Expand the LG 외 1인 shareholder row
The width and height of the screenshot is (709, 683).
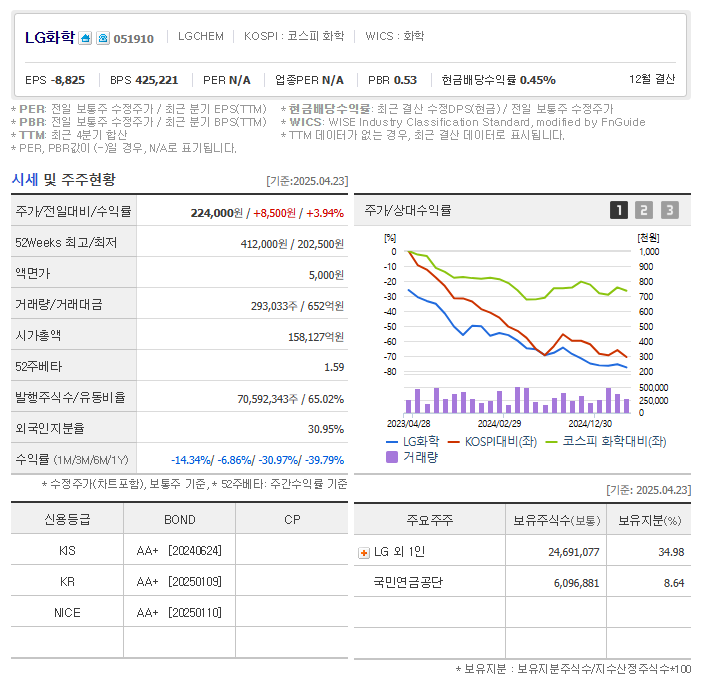[x=364, y=553]
